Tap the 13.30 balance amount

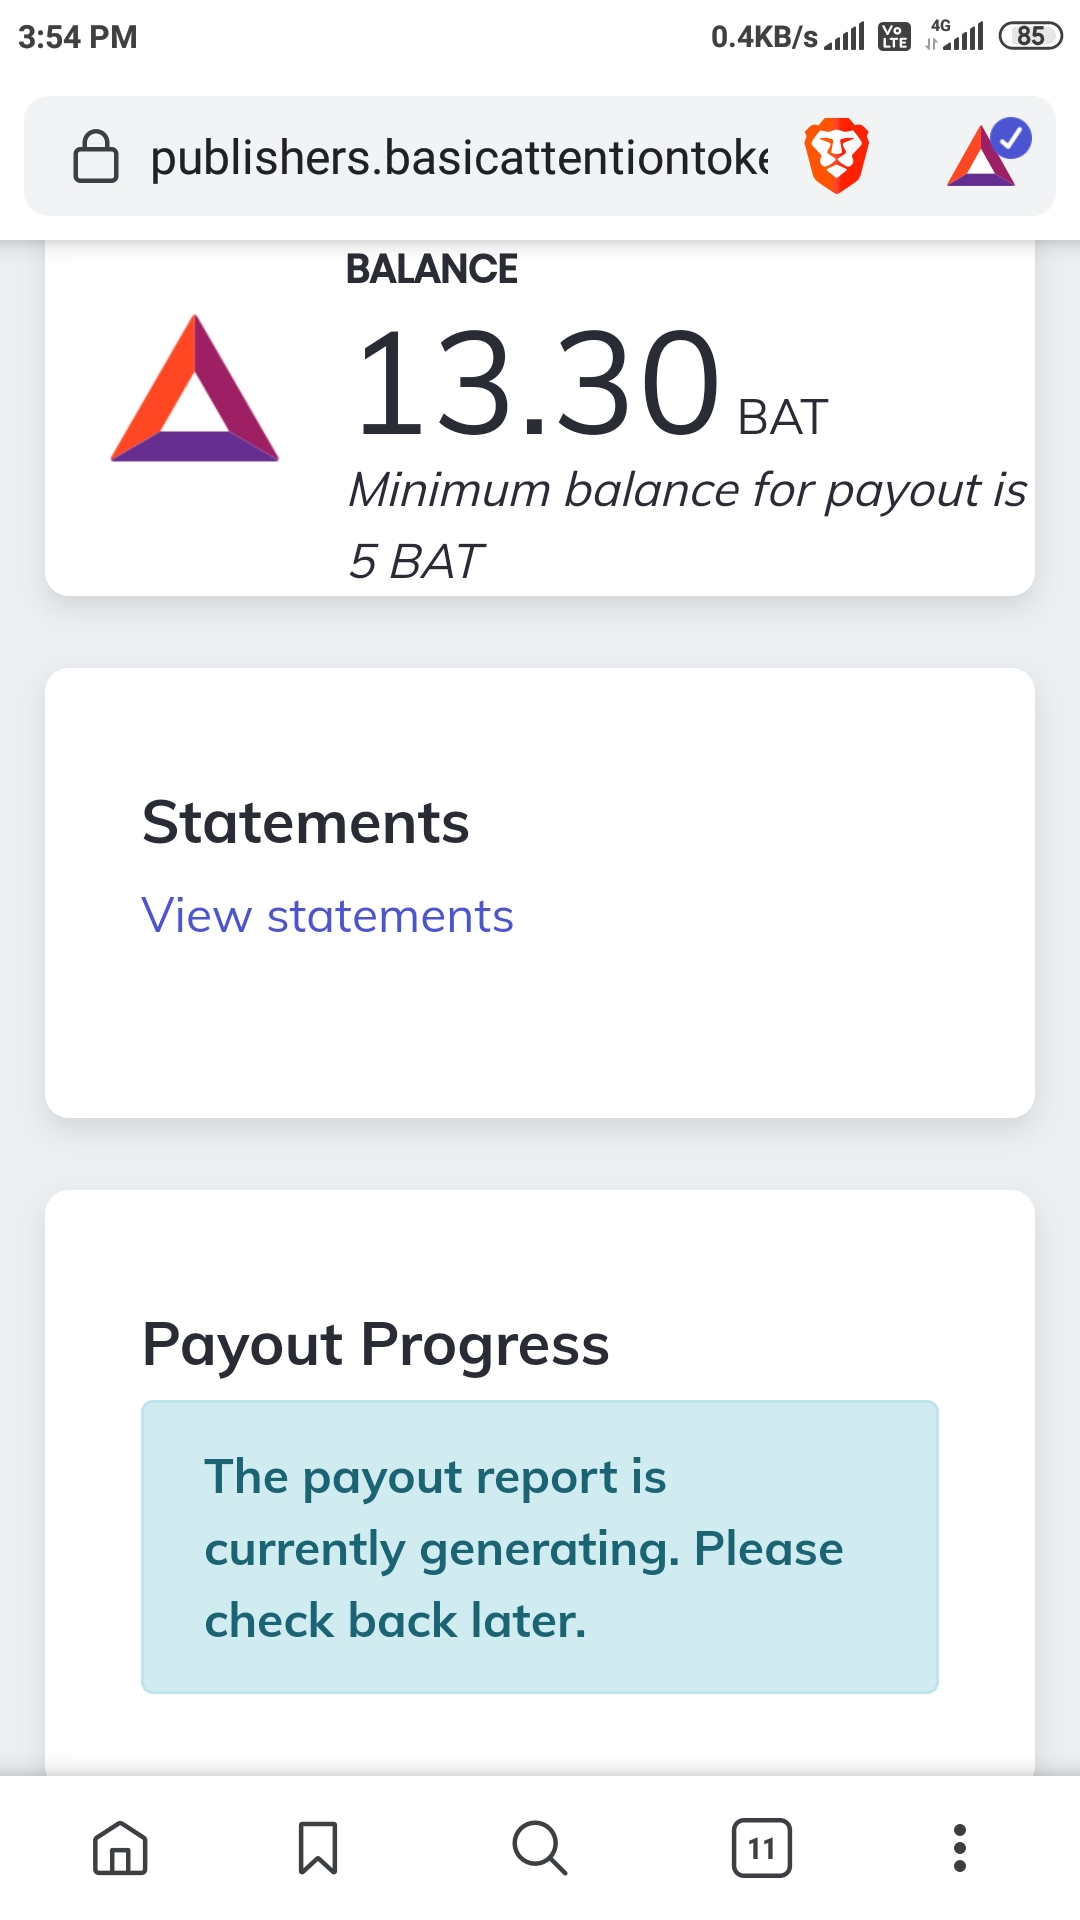[538, 385]
